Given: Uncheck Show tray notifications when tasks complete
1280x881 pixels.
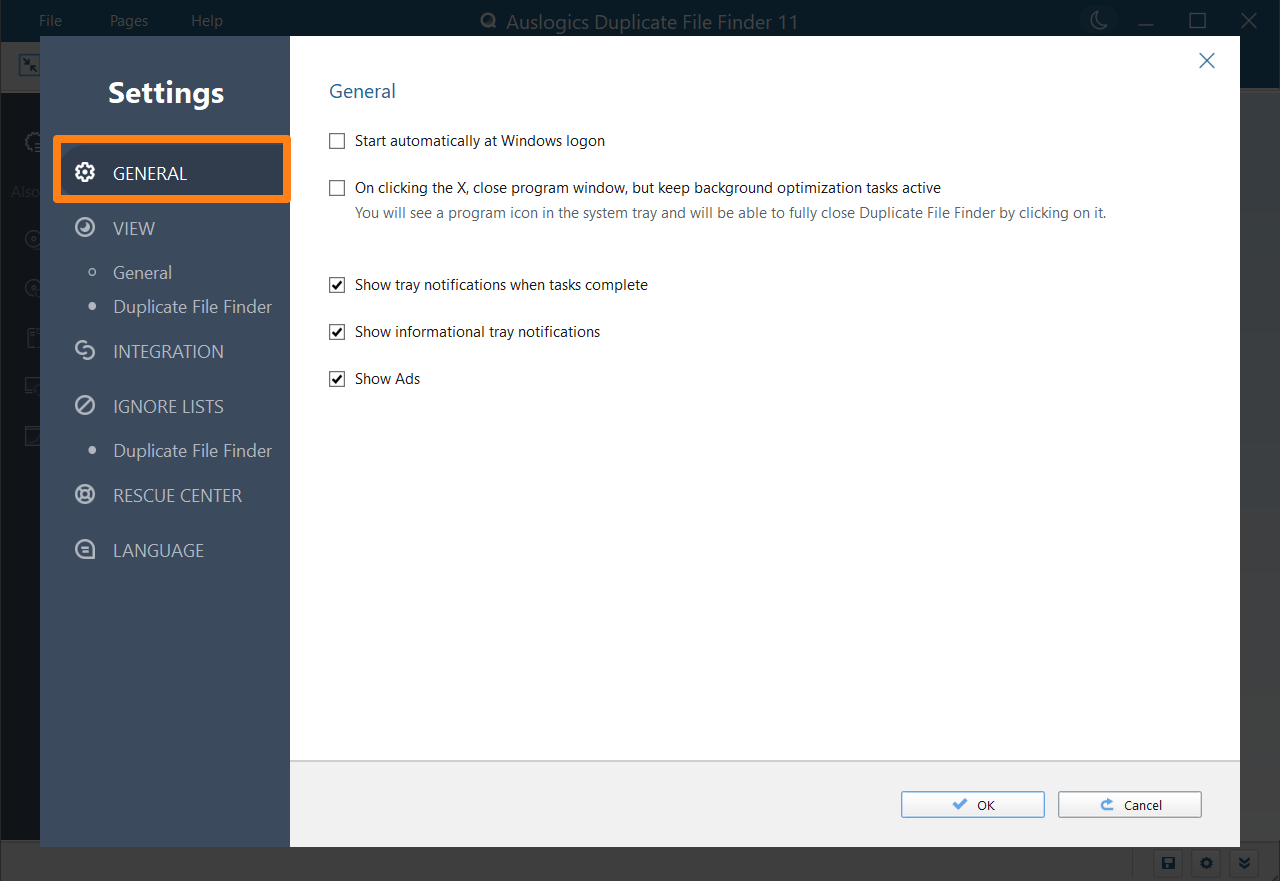Looking at the screenshot, I should tap(336, 284).
